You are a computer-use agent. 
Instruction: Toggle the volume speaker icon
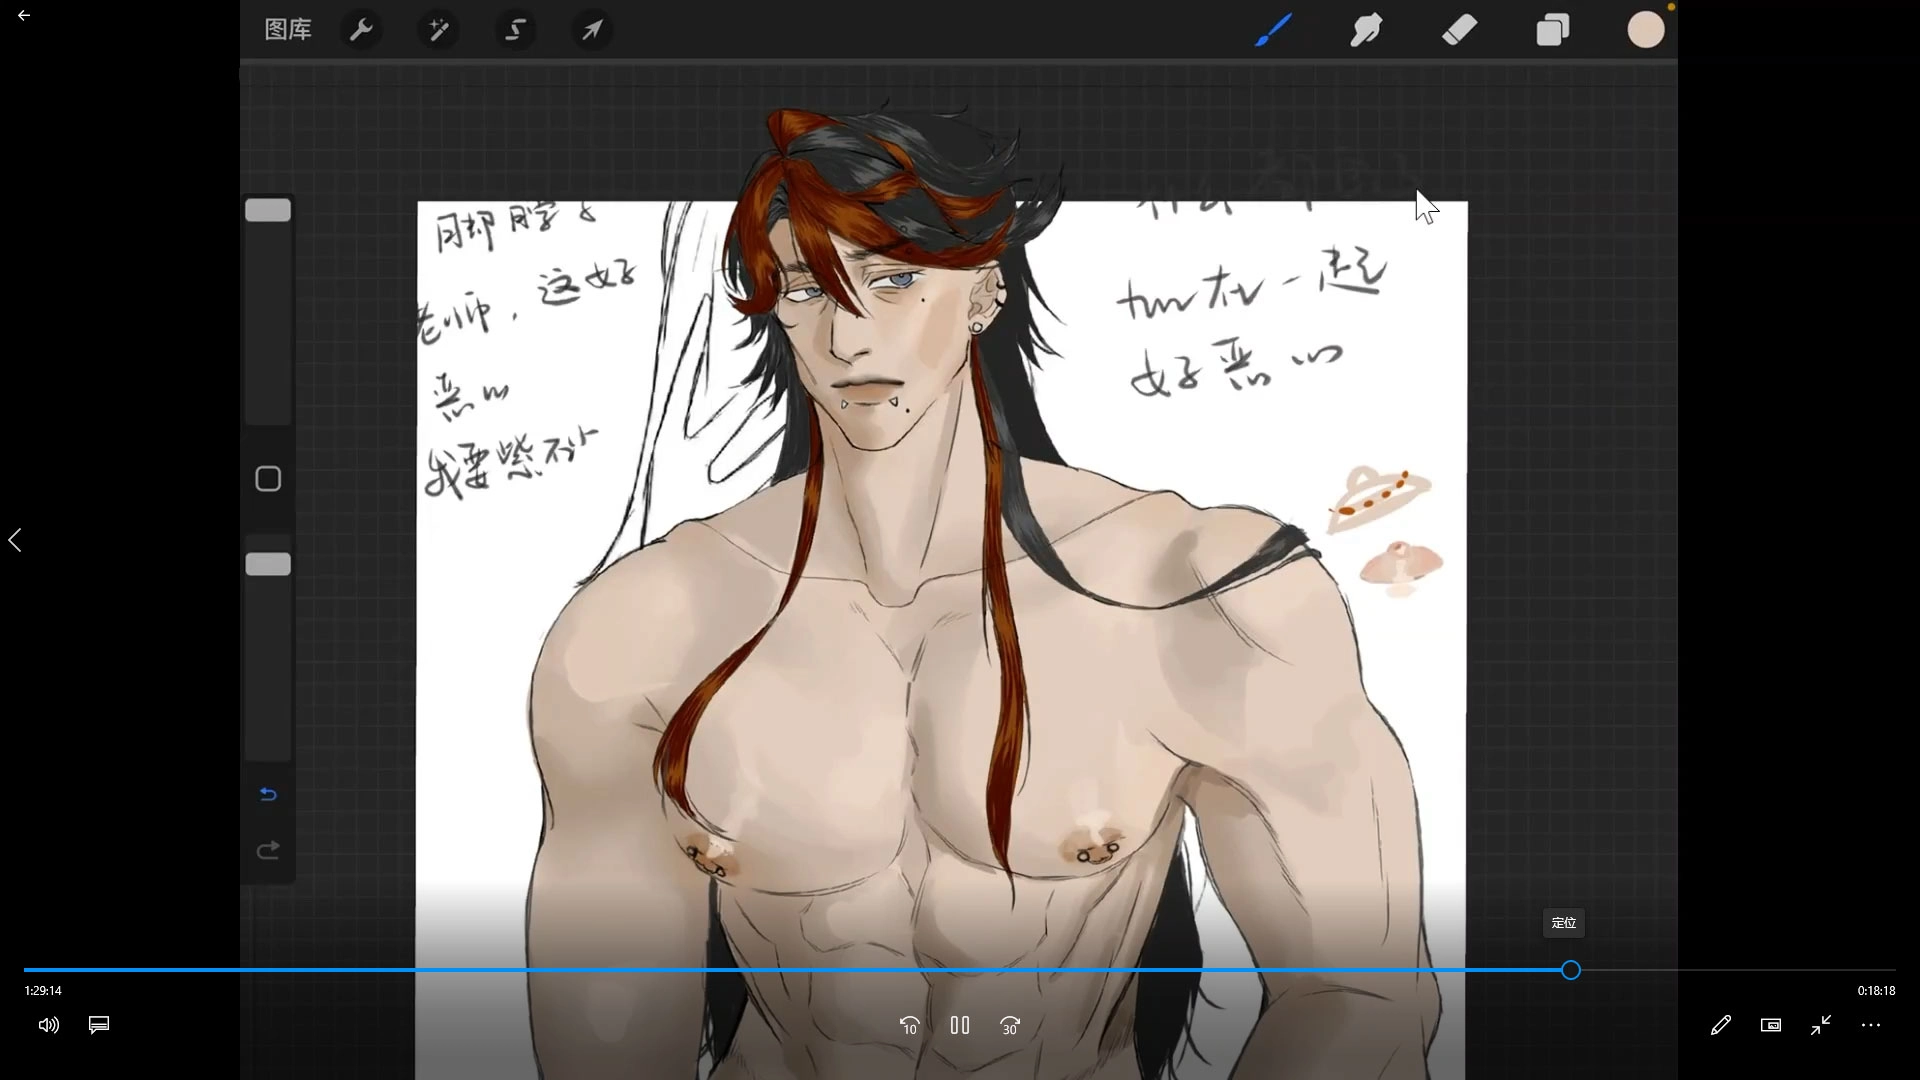48,1025
